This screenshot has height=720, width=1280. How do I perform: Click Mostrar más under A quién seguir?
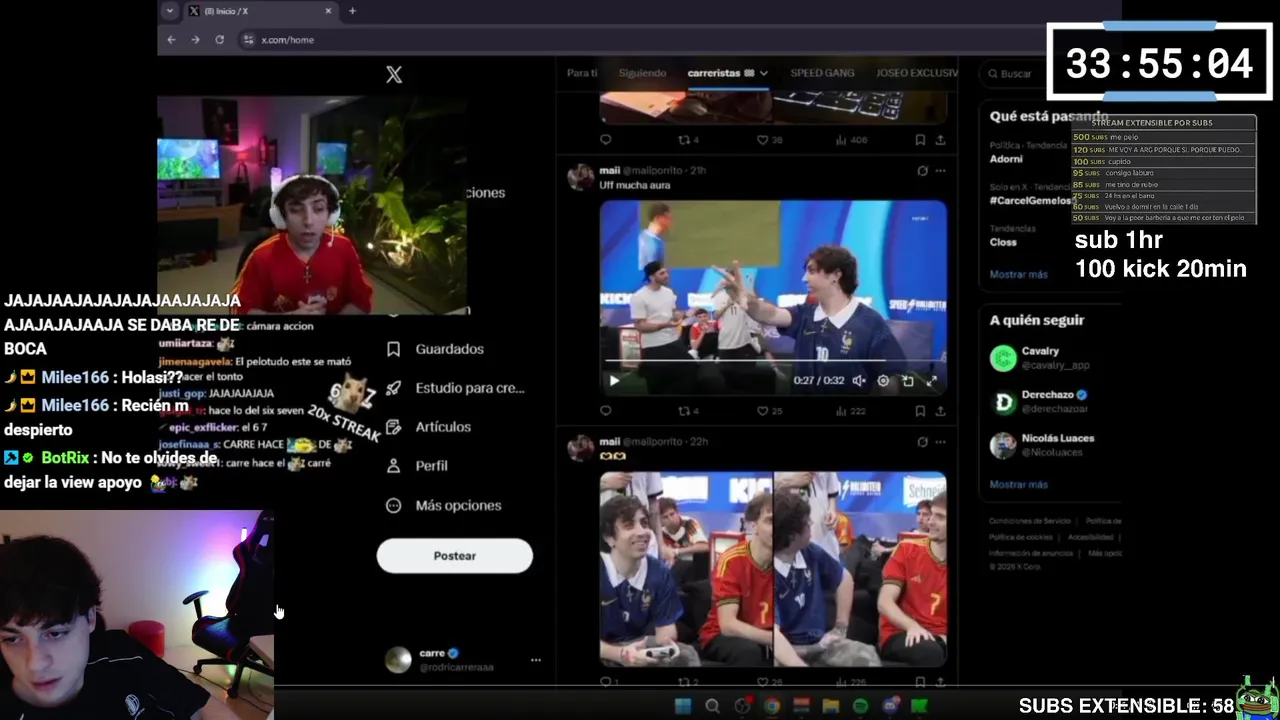(1018, 484)
